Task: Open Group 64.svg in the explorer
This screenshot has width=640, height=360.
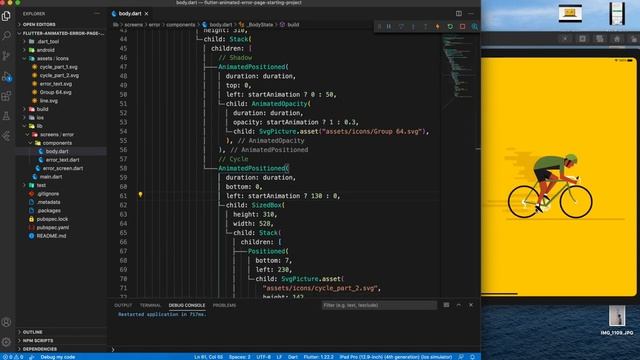Action: point(56,92)
